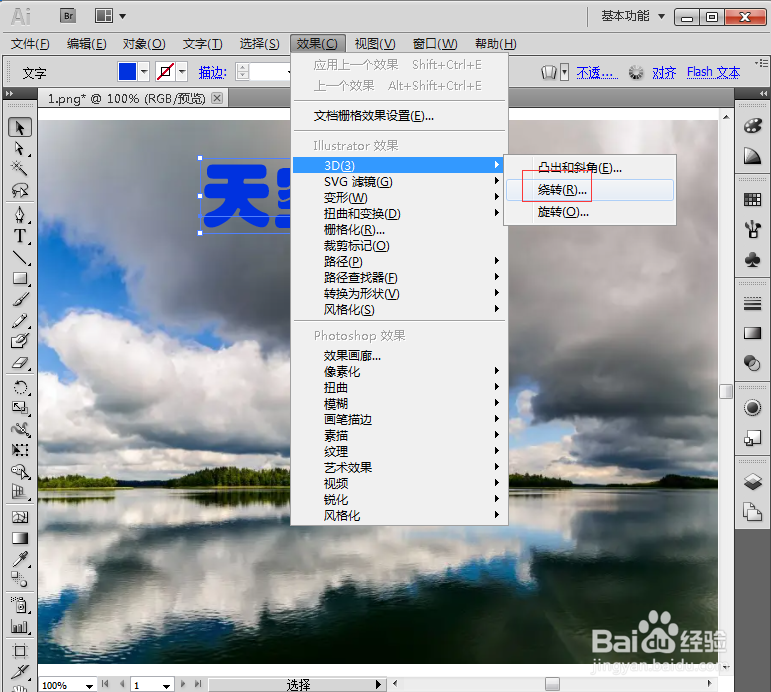Select the Eyedropper tool

[20, 559]
